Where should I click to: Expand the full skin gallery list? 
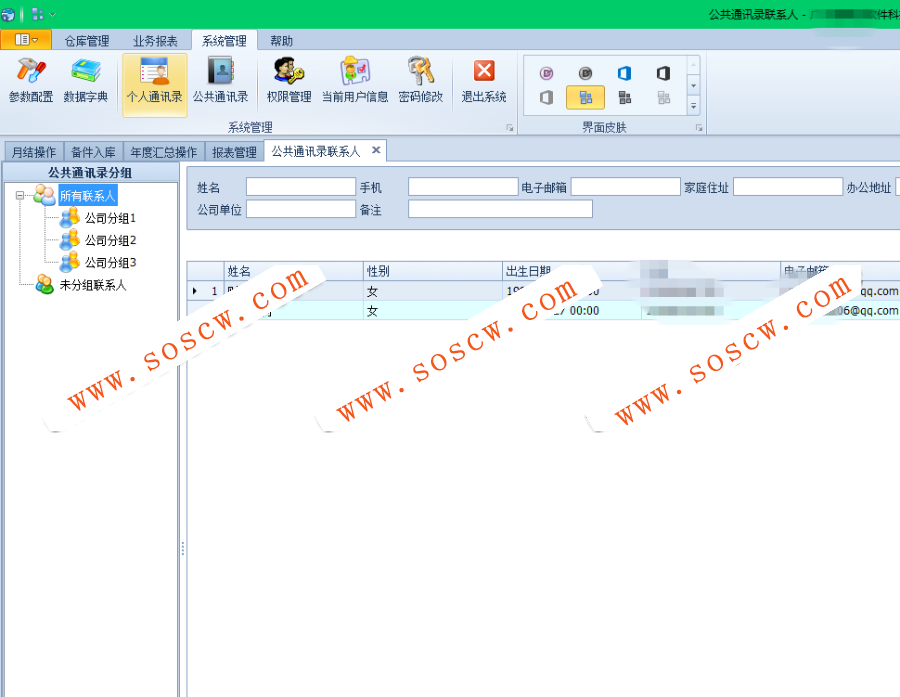693,106
